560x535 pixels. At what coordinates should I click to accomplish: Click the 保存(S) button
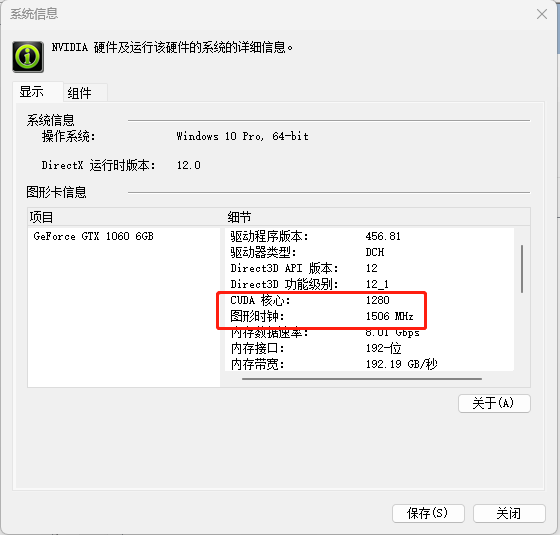coord(428,513)
